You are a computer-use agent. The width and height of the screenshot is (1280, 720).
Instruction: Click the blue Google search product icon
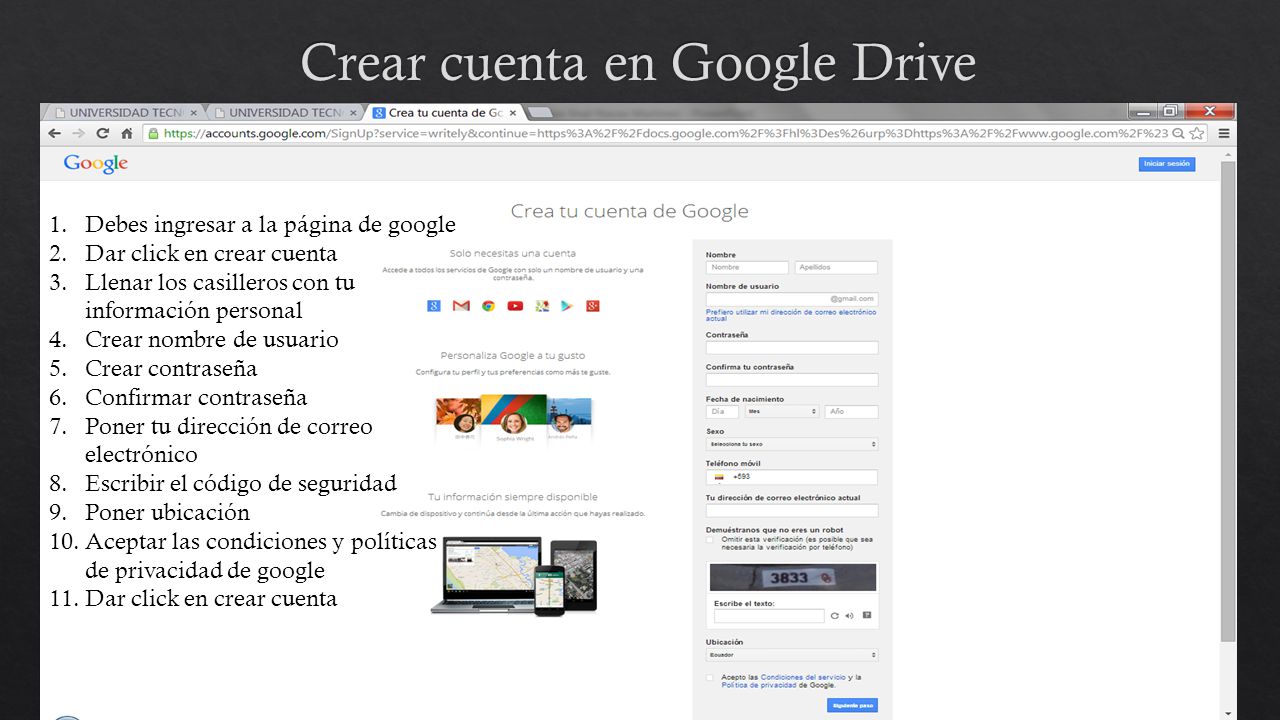tap(434, 306)
